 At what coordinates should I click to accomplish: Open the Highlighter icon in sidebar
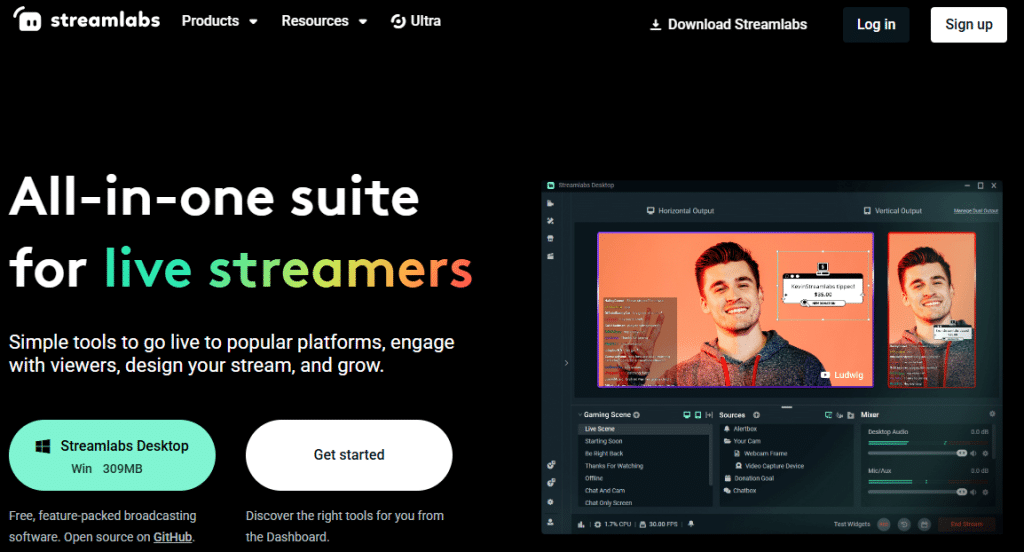pyautogui.click(x=551, y=256)
